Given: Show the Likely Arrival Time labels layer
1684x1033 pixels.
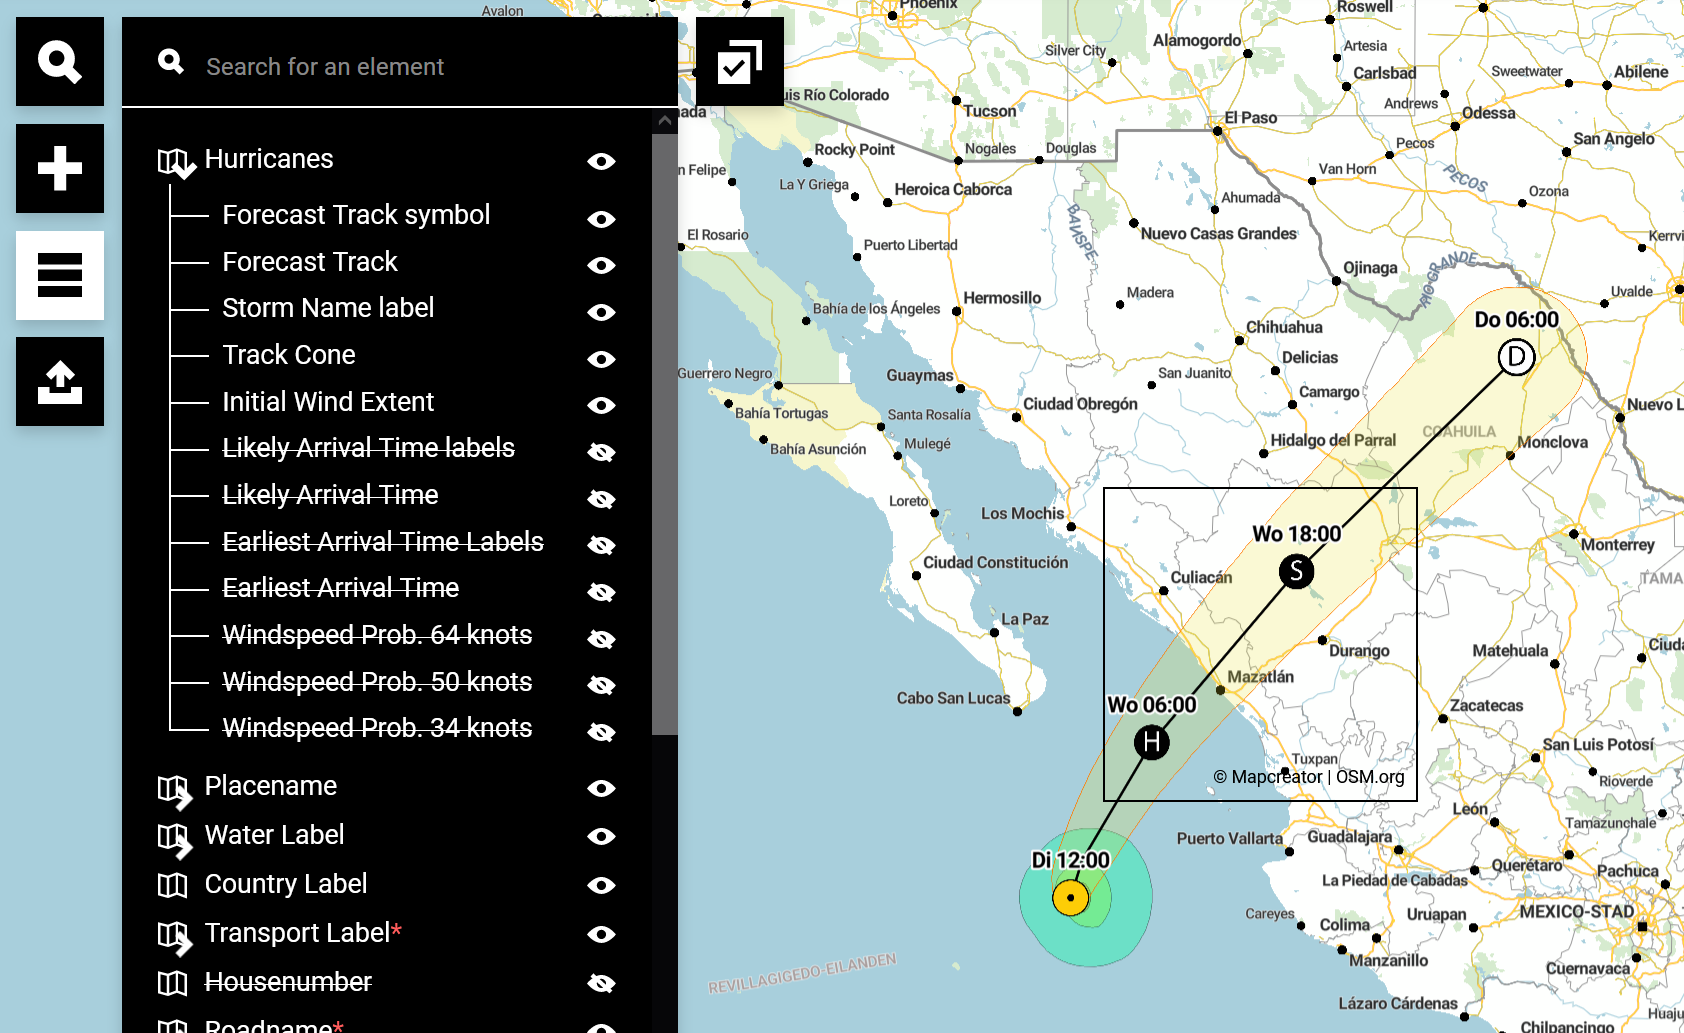Looking at the screenshot, I should (x=601, y=452).
